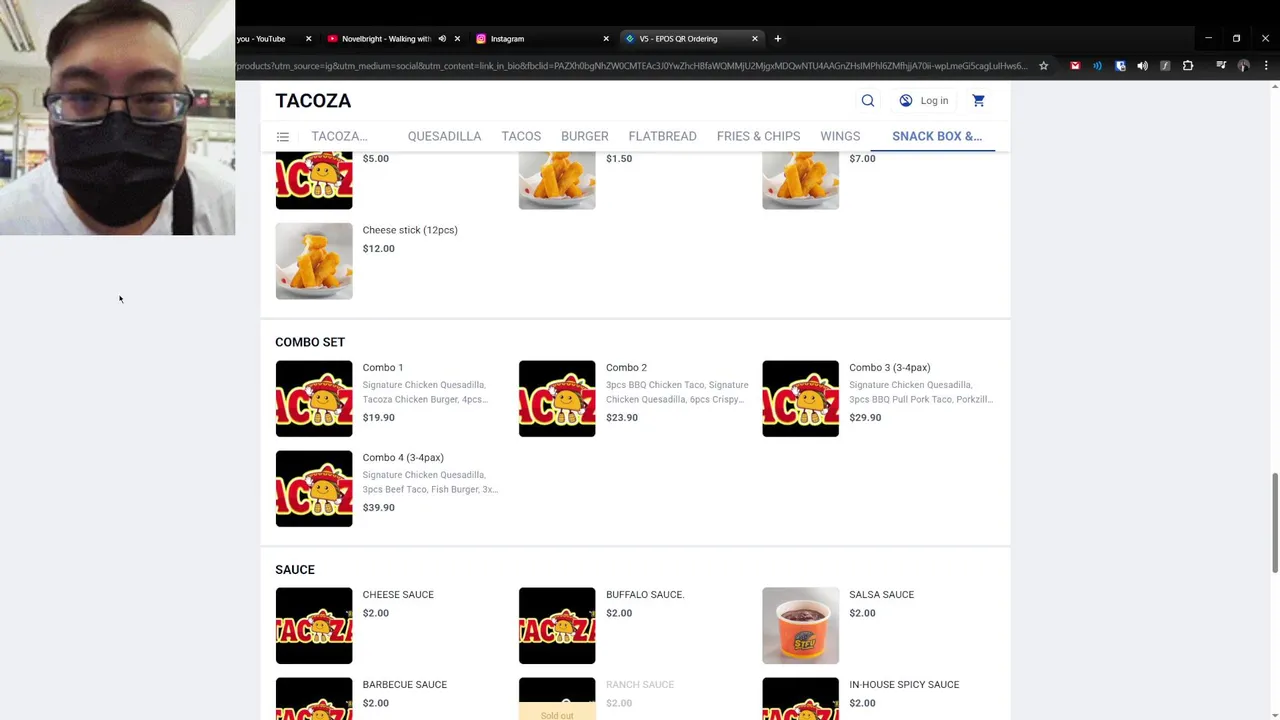Click the TACOZA store title

point(313,100)
